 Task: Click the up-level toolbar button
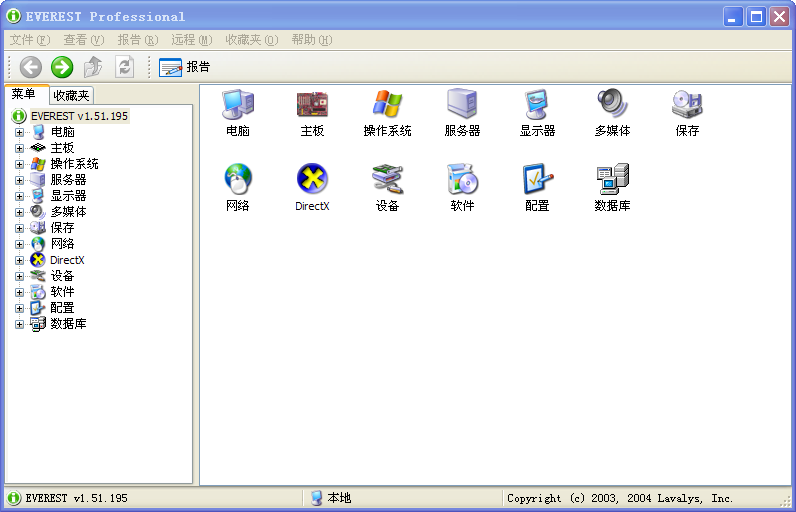(x=93, y=67)
